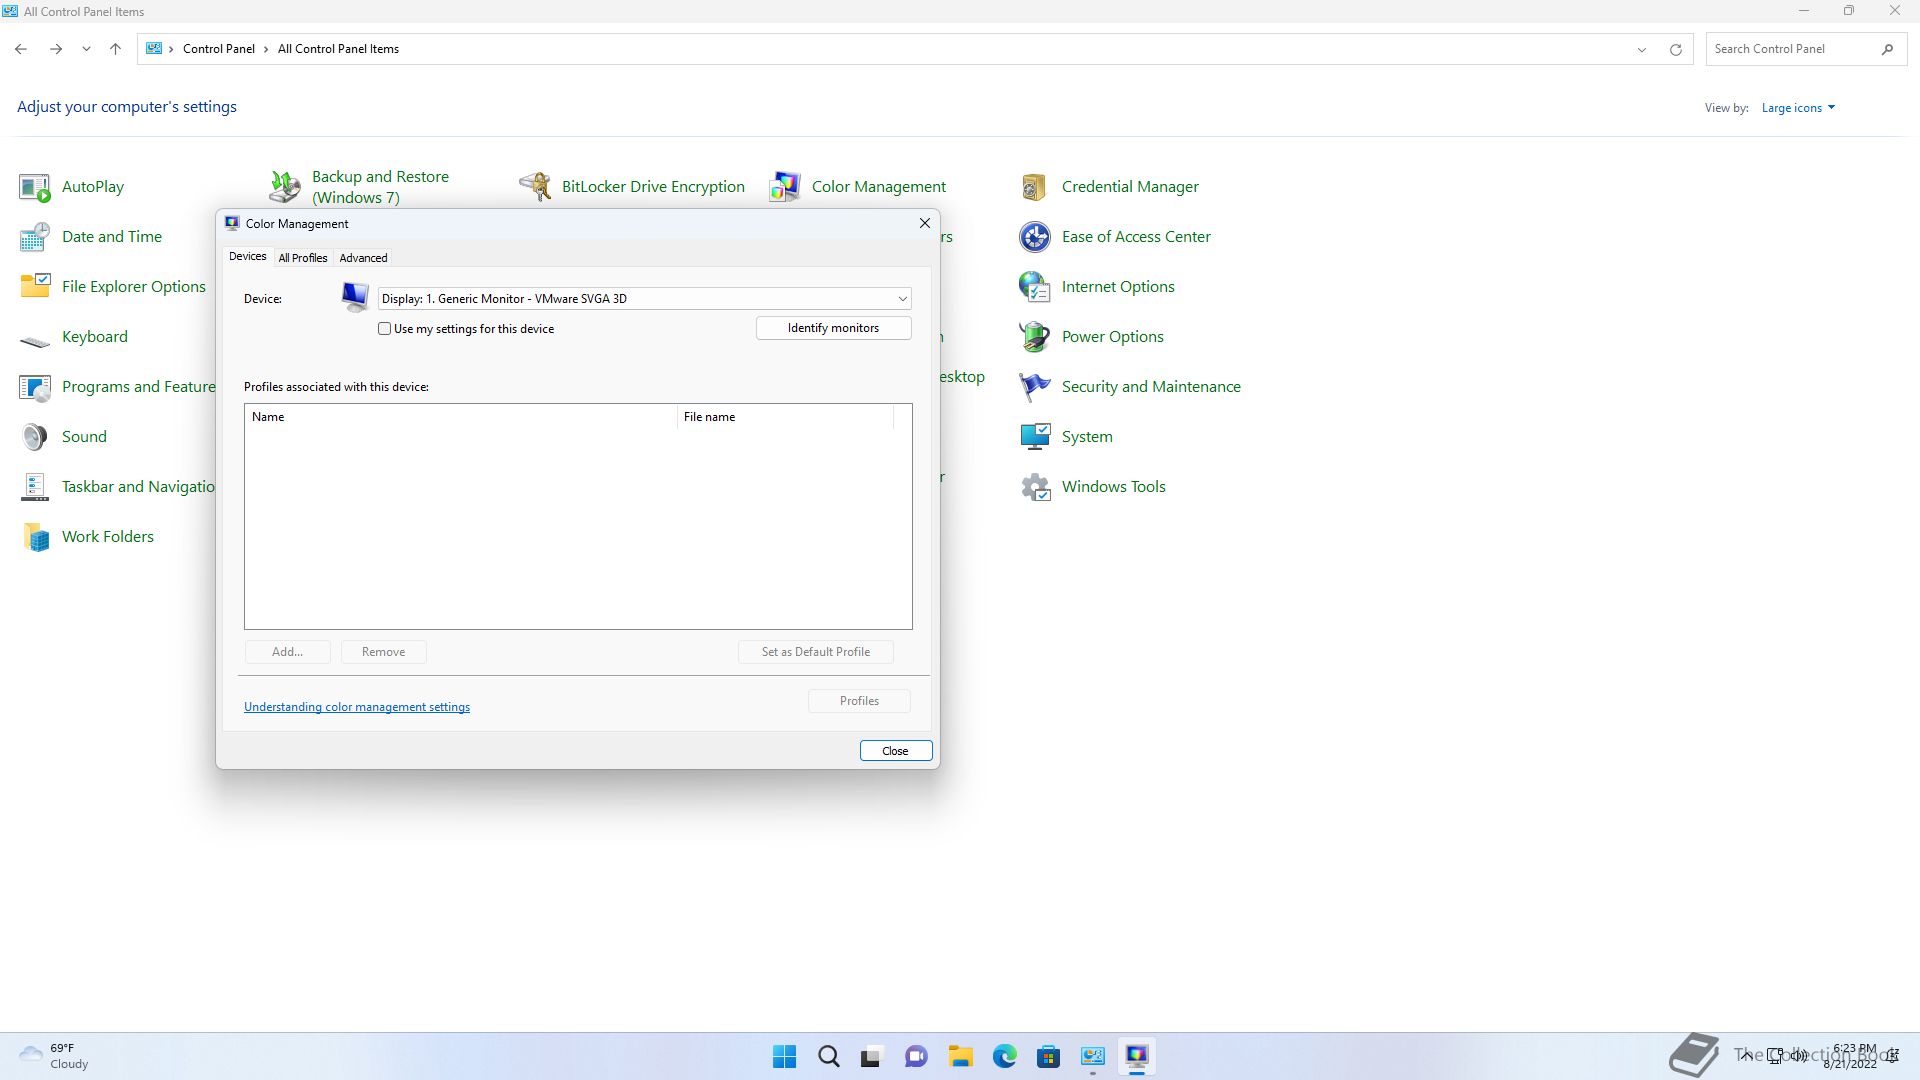Viewport: 1920px width, 1080px height.
Task: Open Ease of Access Center icon
Action: click(1034, 237)
